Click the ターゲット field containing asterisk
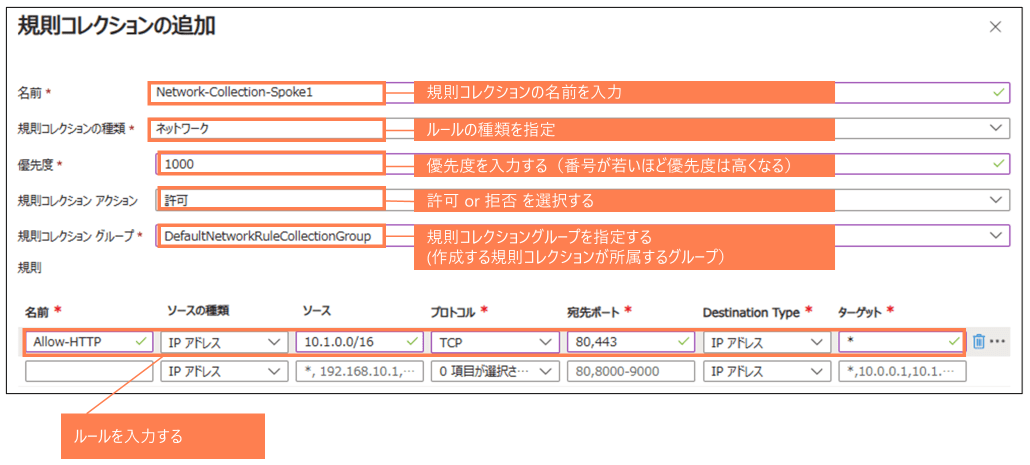This screenshot has width=1030, height=465. pyautogui.click(x=902, y=342)
